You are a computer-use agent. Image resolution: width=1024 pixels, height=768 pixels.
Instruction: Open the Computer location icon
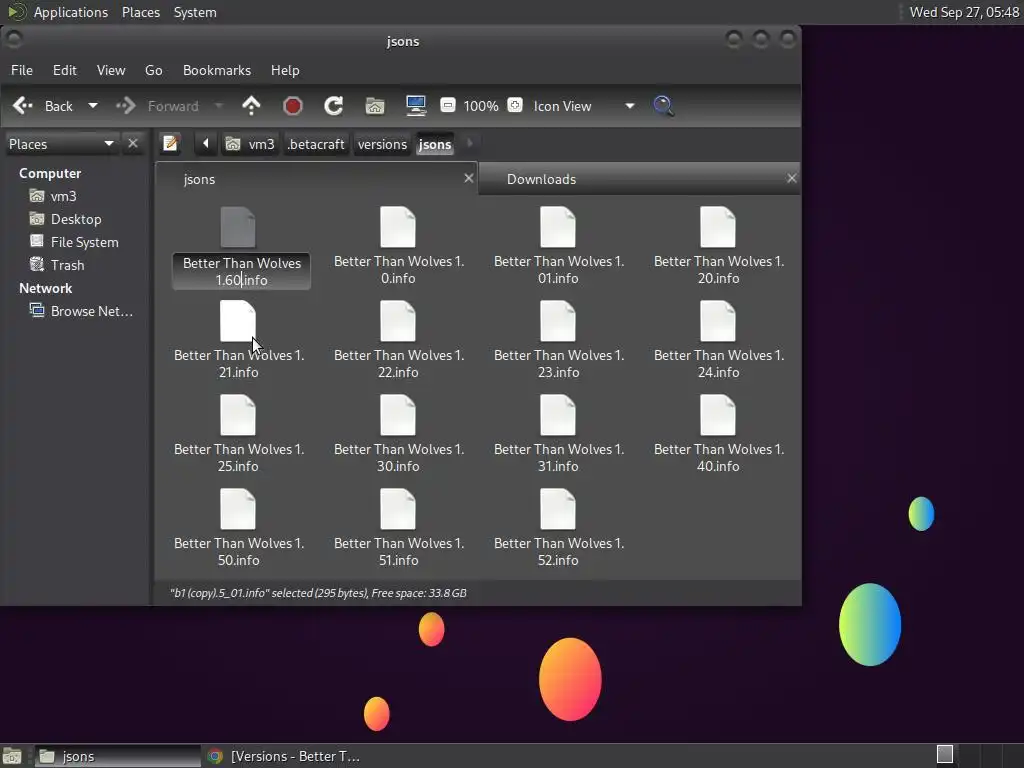click(416, 106)
